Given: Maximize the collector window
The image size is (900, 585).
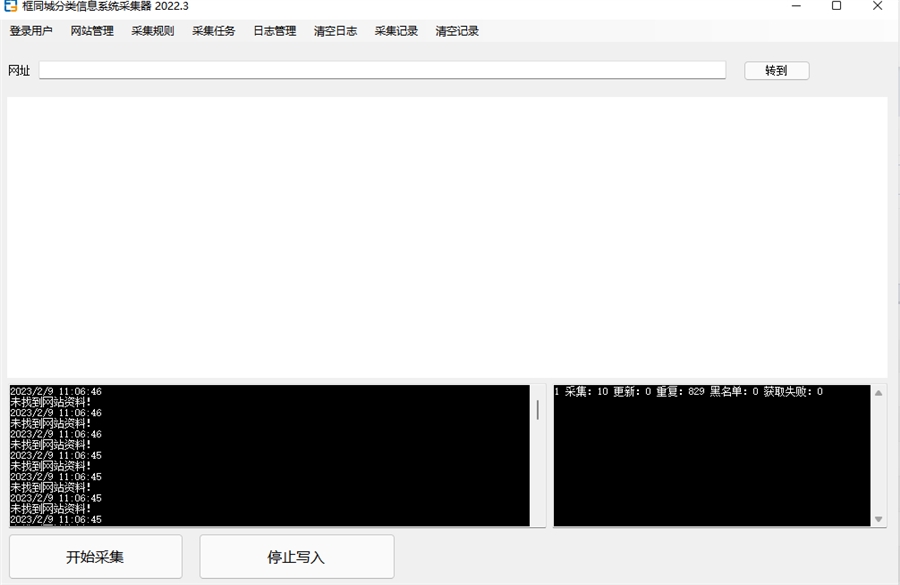Looking at the screenshot, I should pyautogui.click(x=836, y=6).
